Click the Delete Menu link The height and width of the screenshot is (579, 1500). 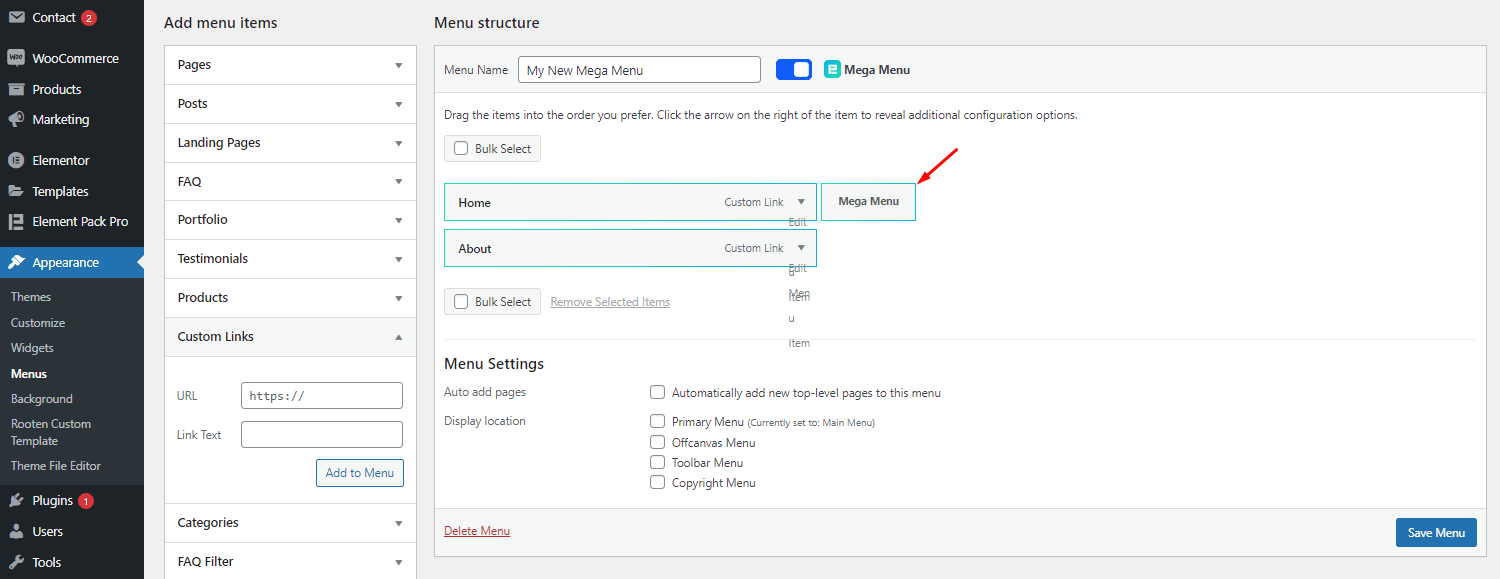(x=477, y=531)
